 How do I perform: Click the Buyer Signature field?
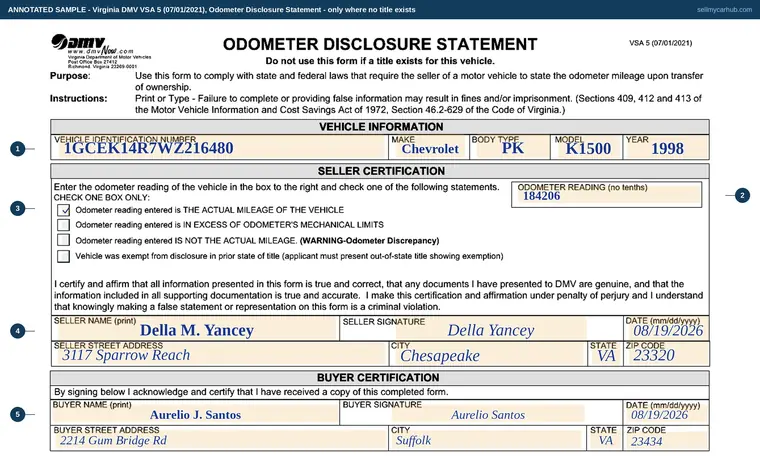click(482, 413)
